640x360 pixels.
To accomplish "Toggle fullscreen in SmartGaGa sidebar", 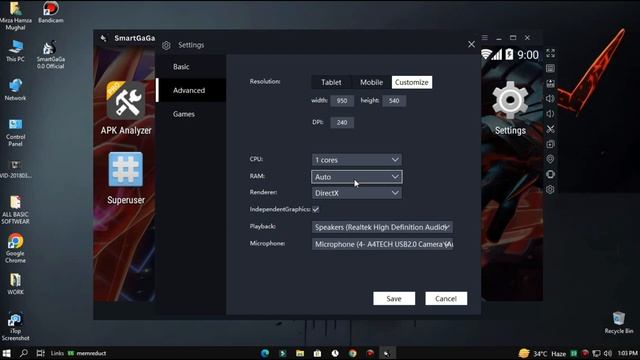I will [x=550, y=53].
